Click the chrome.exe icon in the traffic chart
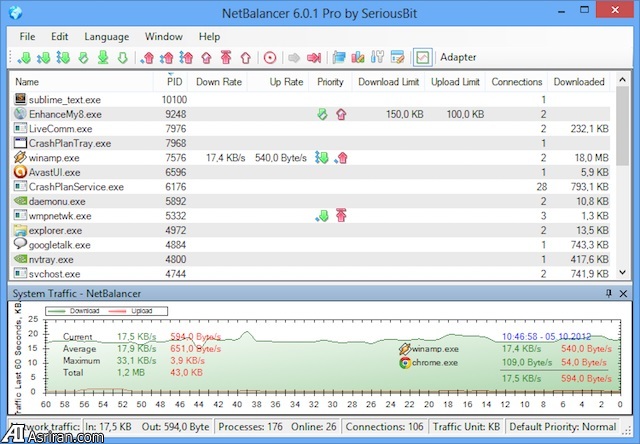640x444 pixels. [404, 362]
